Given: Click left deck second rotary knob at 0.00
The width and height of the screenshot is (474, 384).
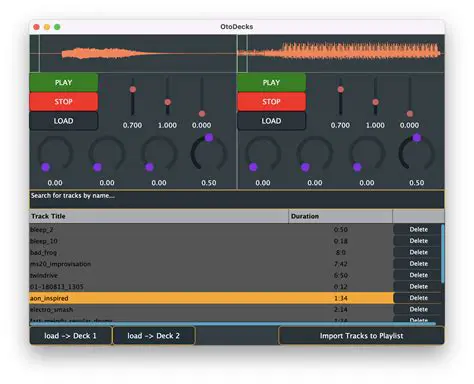Looking at the screenshot, I should click(107, 153).
